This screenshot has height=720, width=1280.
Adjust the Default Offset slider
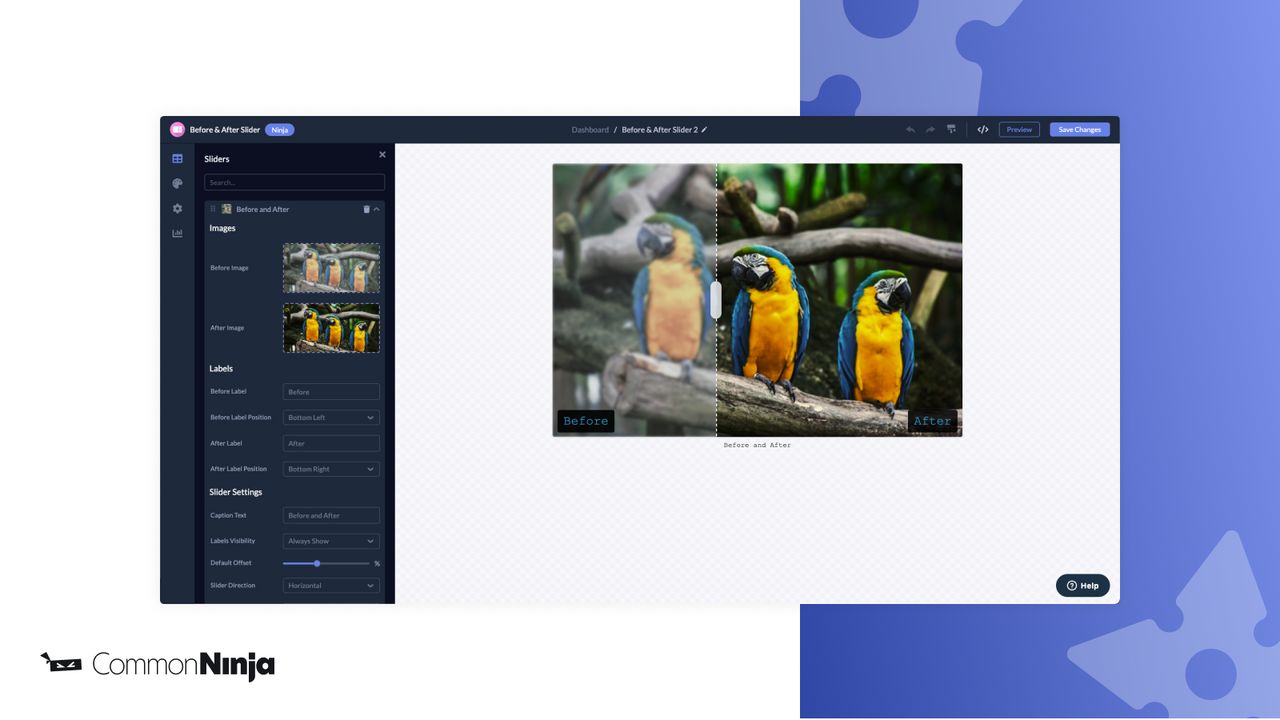pos(318,563)
